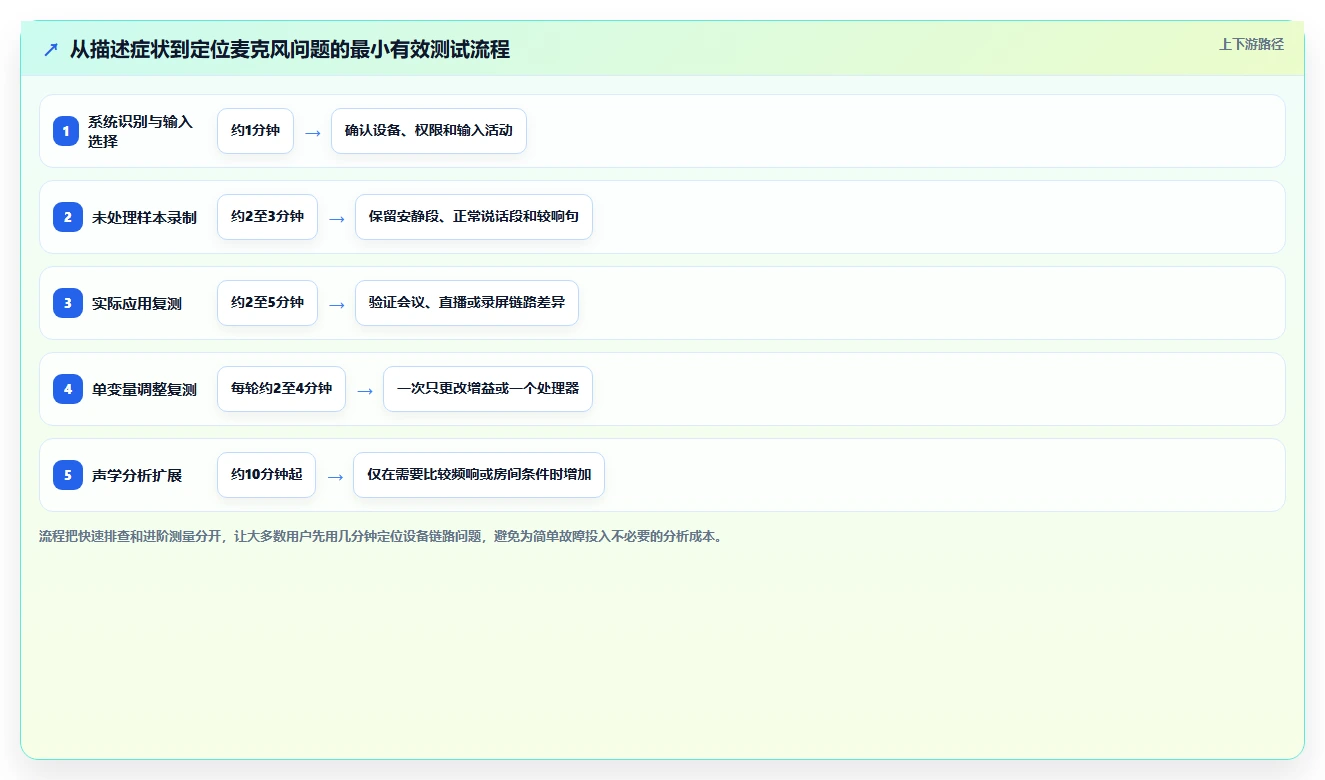Click the step label 单变量调整复测
The width and height of the screenshot is (1325, 780).
144,389
